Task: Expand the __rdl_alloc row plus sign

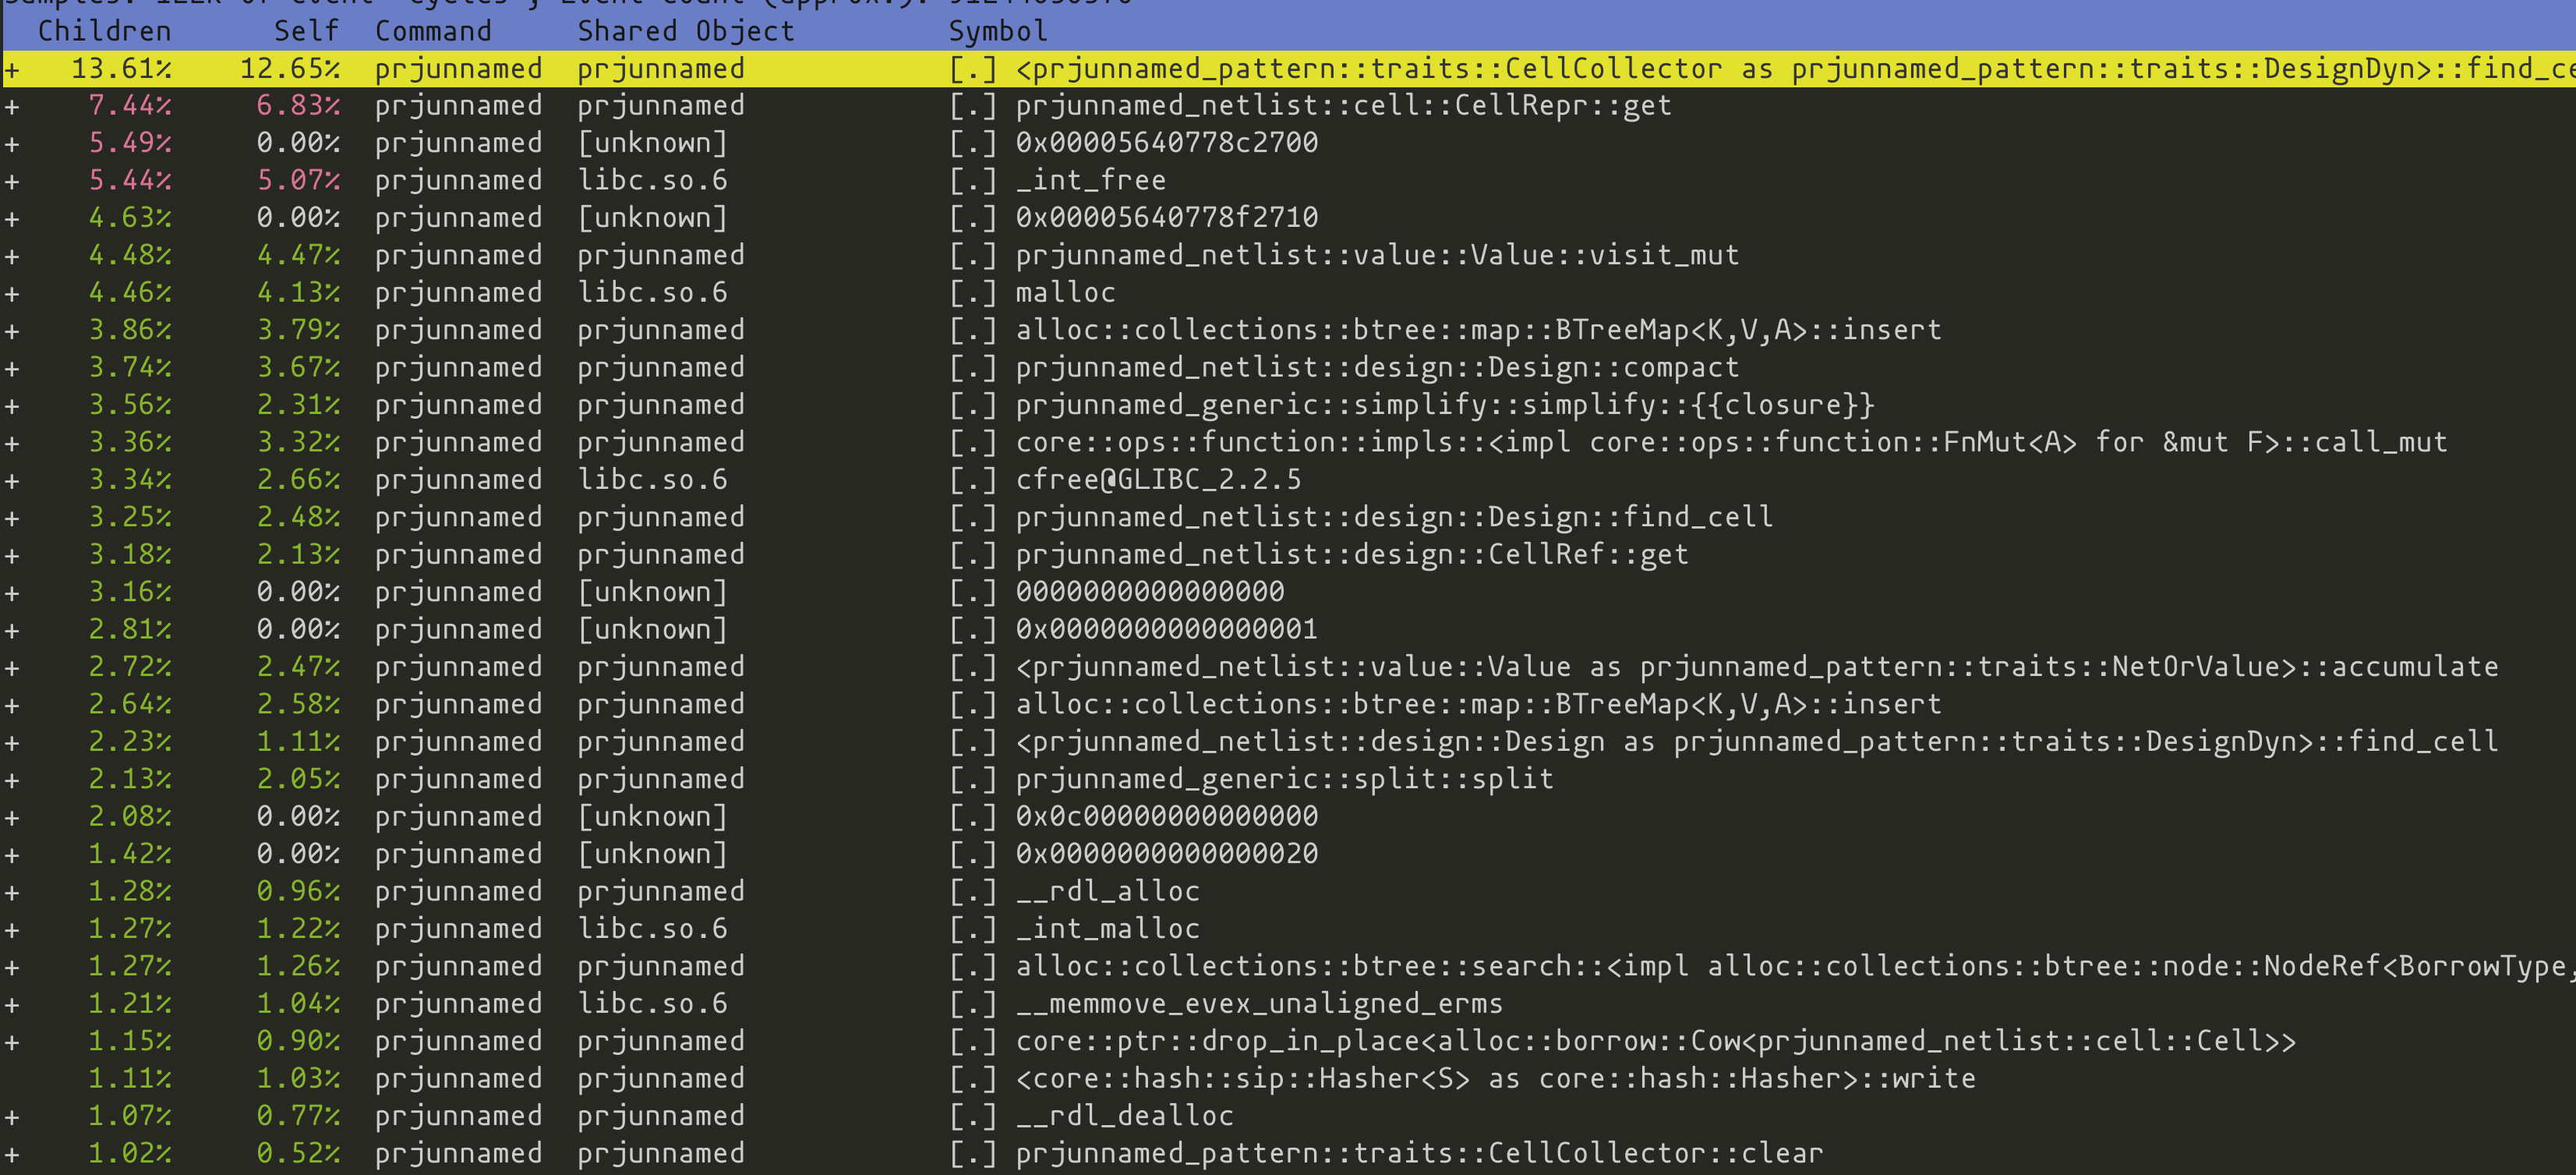Action: click(12, 893)
